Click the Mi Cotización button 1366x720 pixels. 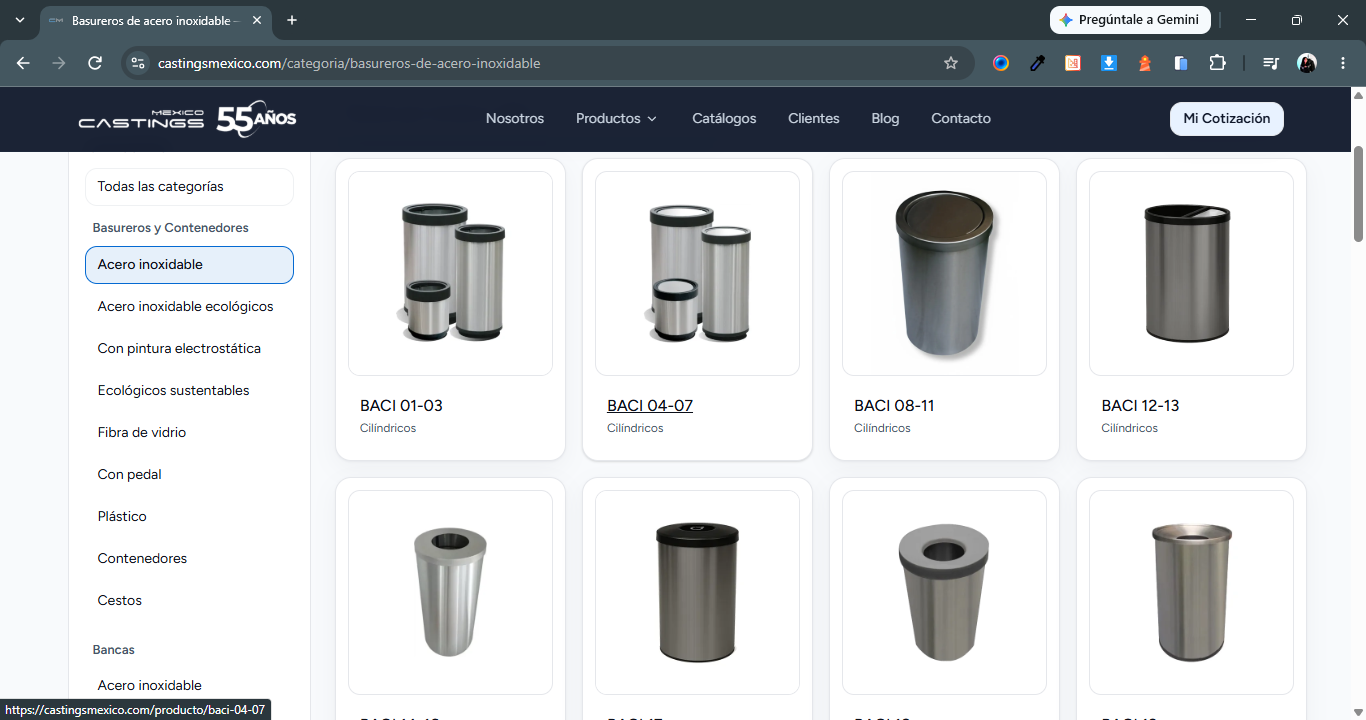coord(1227,118)
